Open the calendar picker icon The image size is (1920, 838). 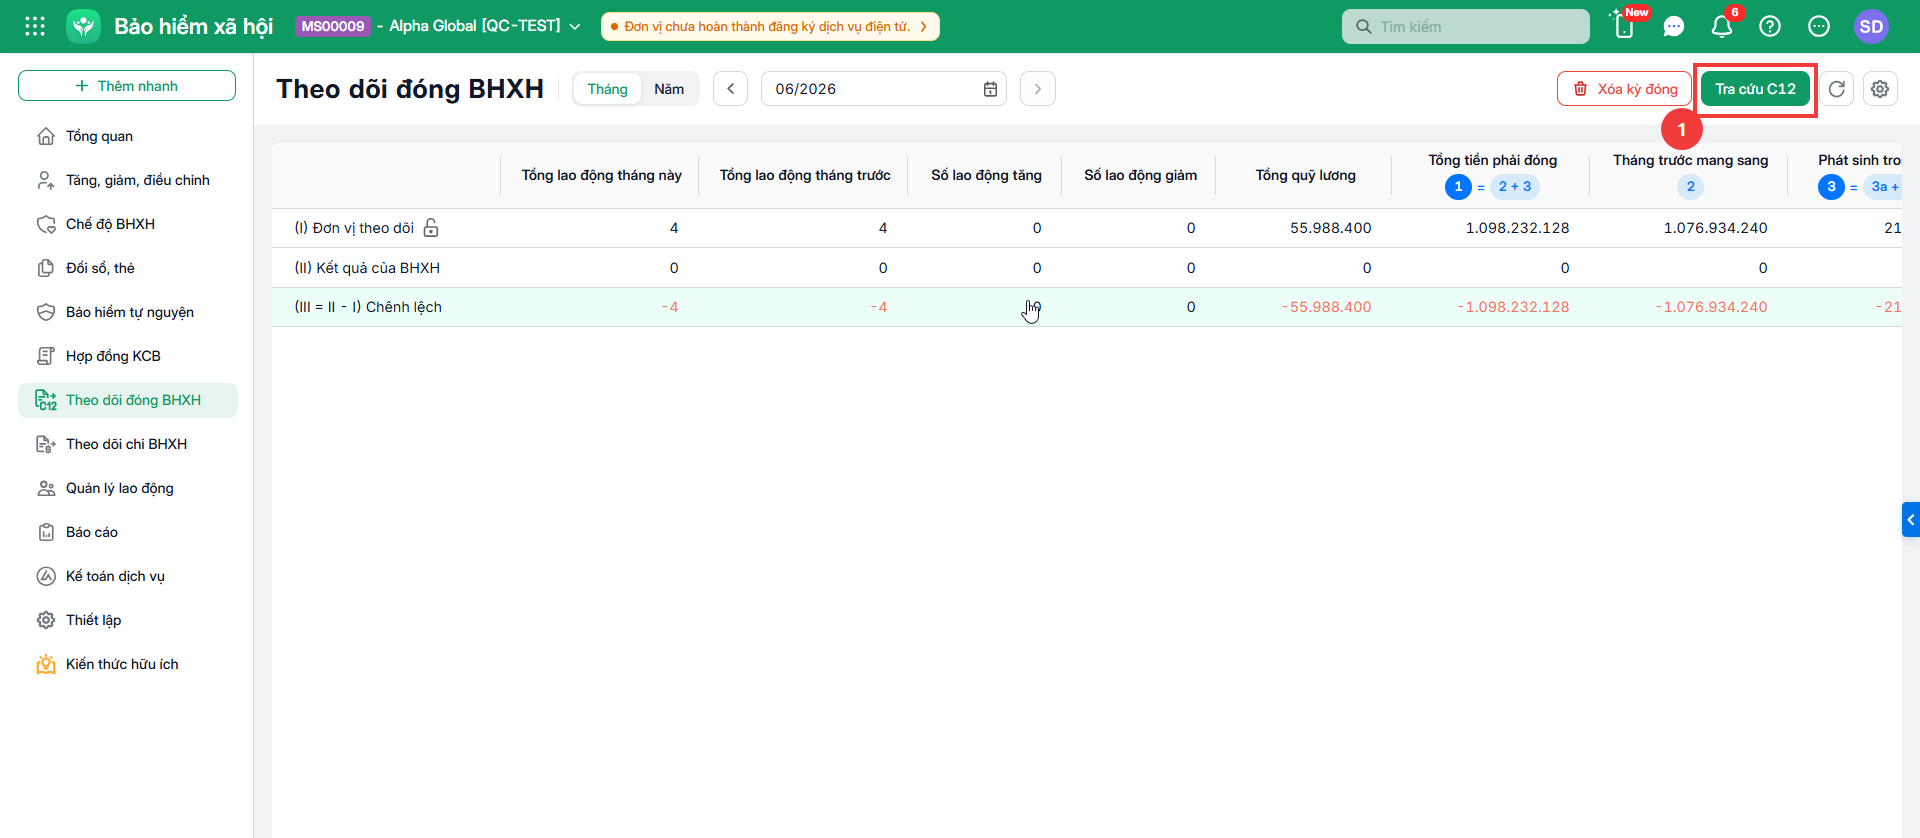(990, 89)
